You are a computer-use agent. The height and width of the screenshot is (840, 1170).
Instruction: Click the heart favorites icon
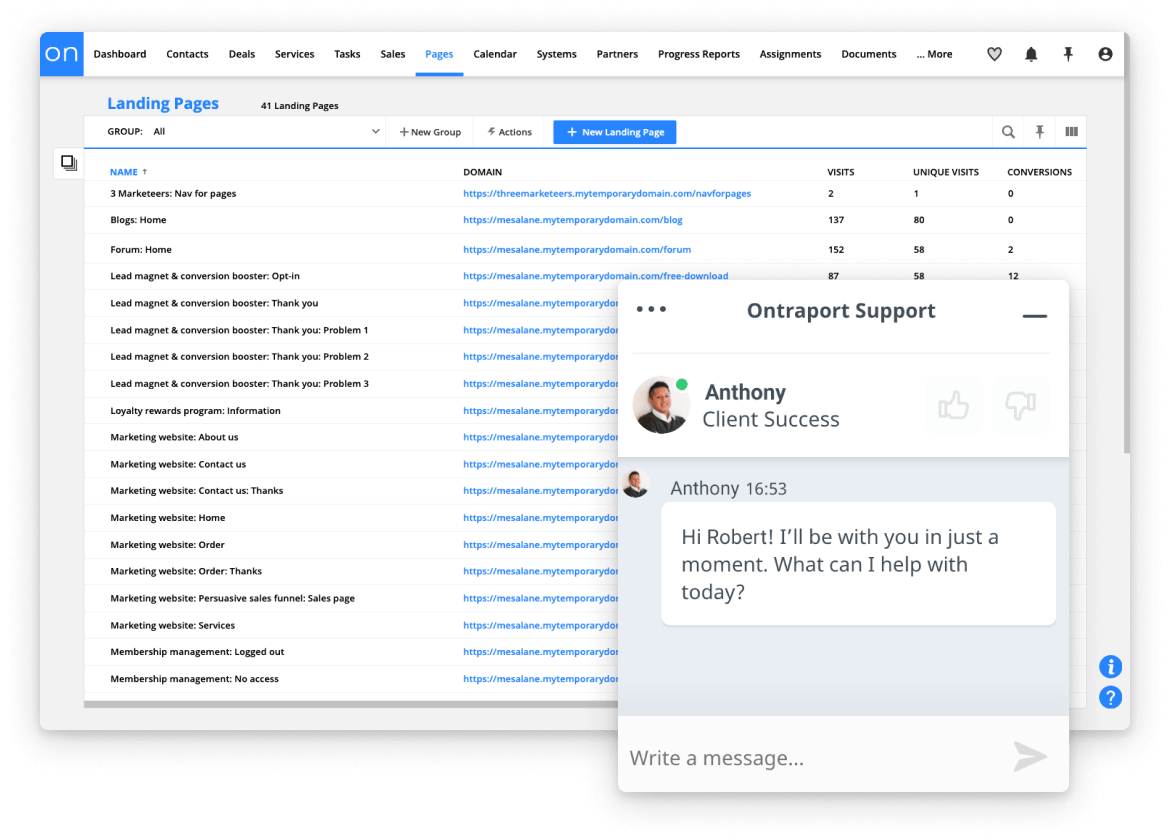point(994,54)
